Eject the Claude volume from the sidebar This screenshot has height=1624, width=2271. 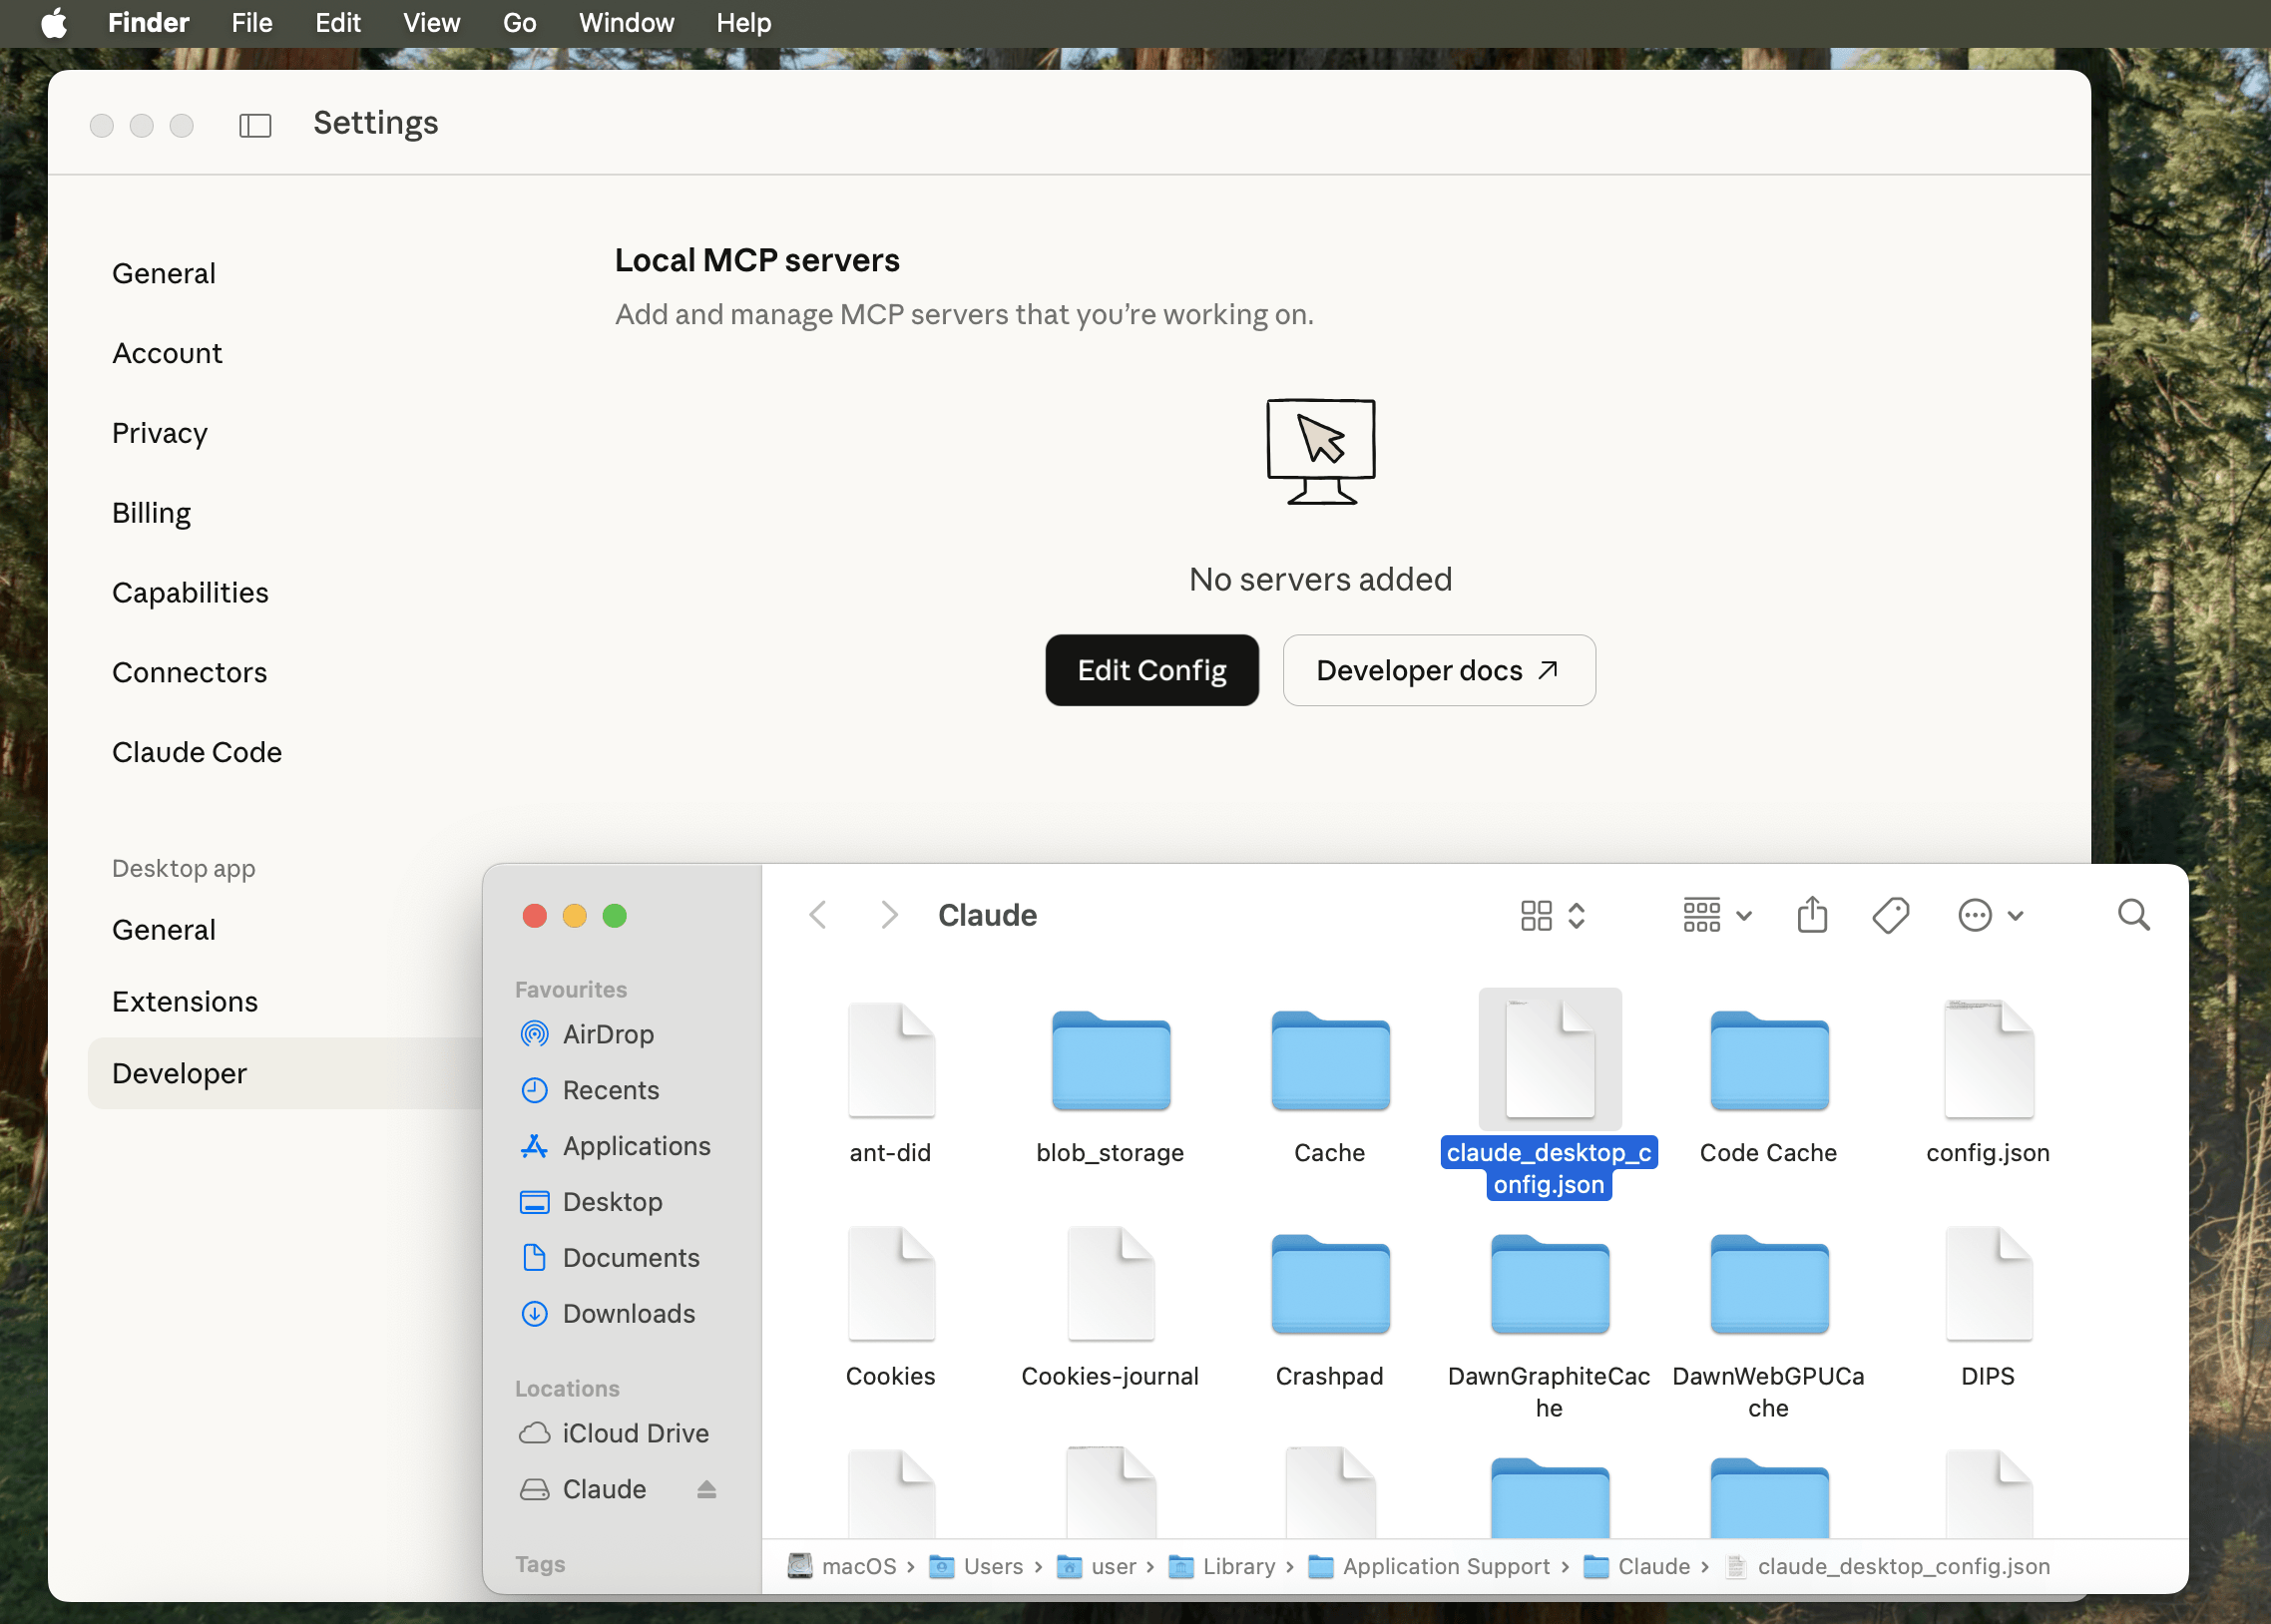(706, 1489)
